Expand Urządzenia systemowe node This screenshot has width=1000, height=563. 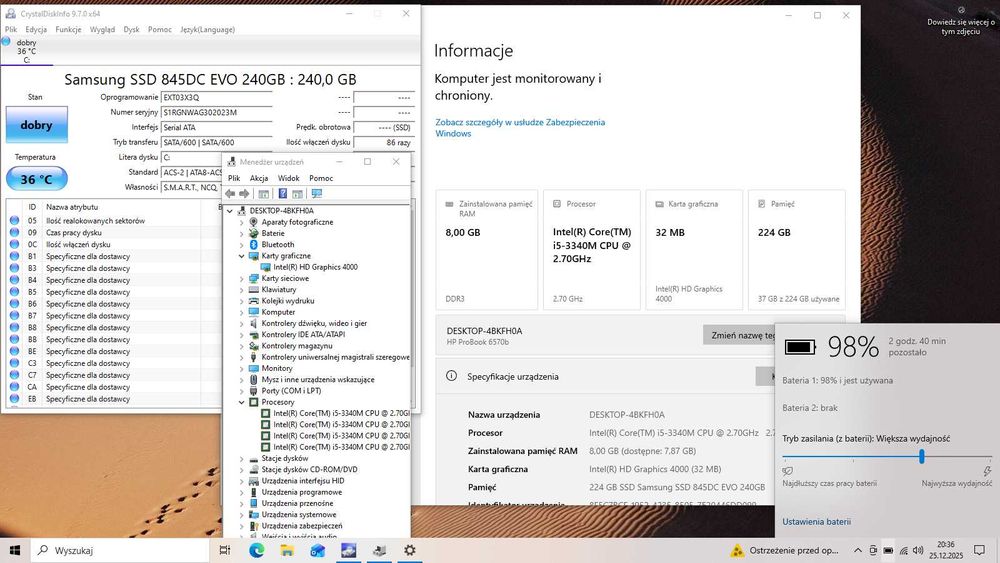coord(242,515)
